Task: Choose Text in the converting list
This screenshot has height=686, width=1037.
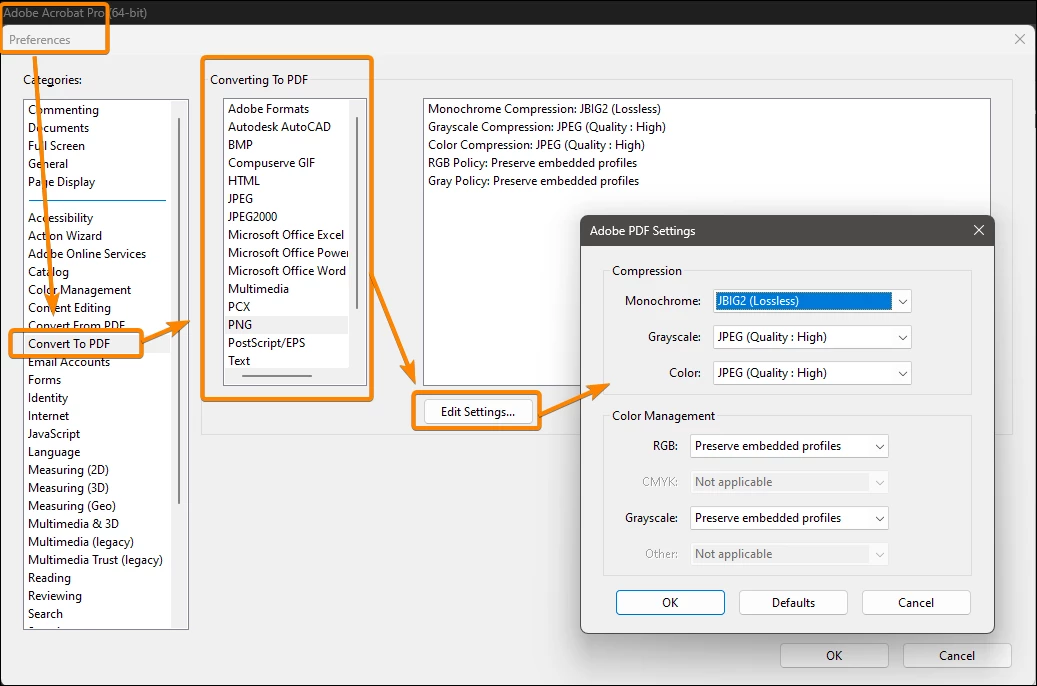Action: click(x=239, y=361)
